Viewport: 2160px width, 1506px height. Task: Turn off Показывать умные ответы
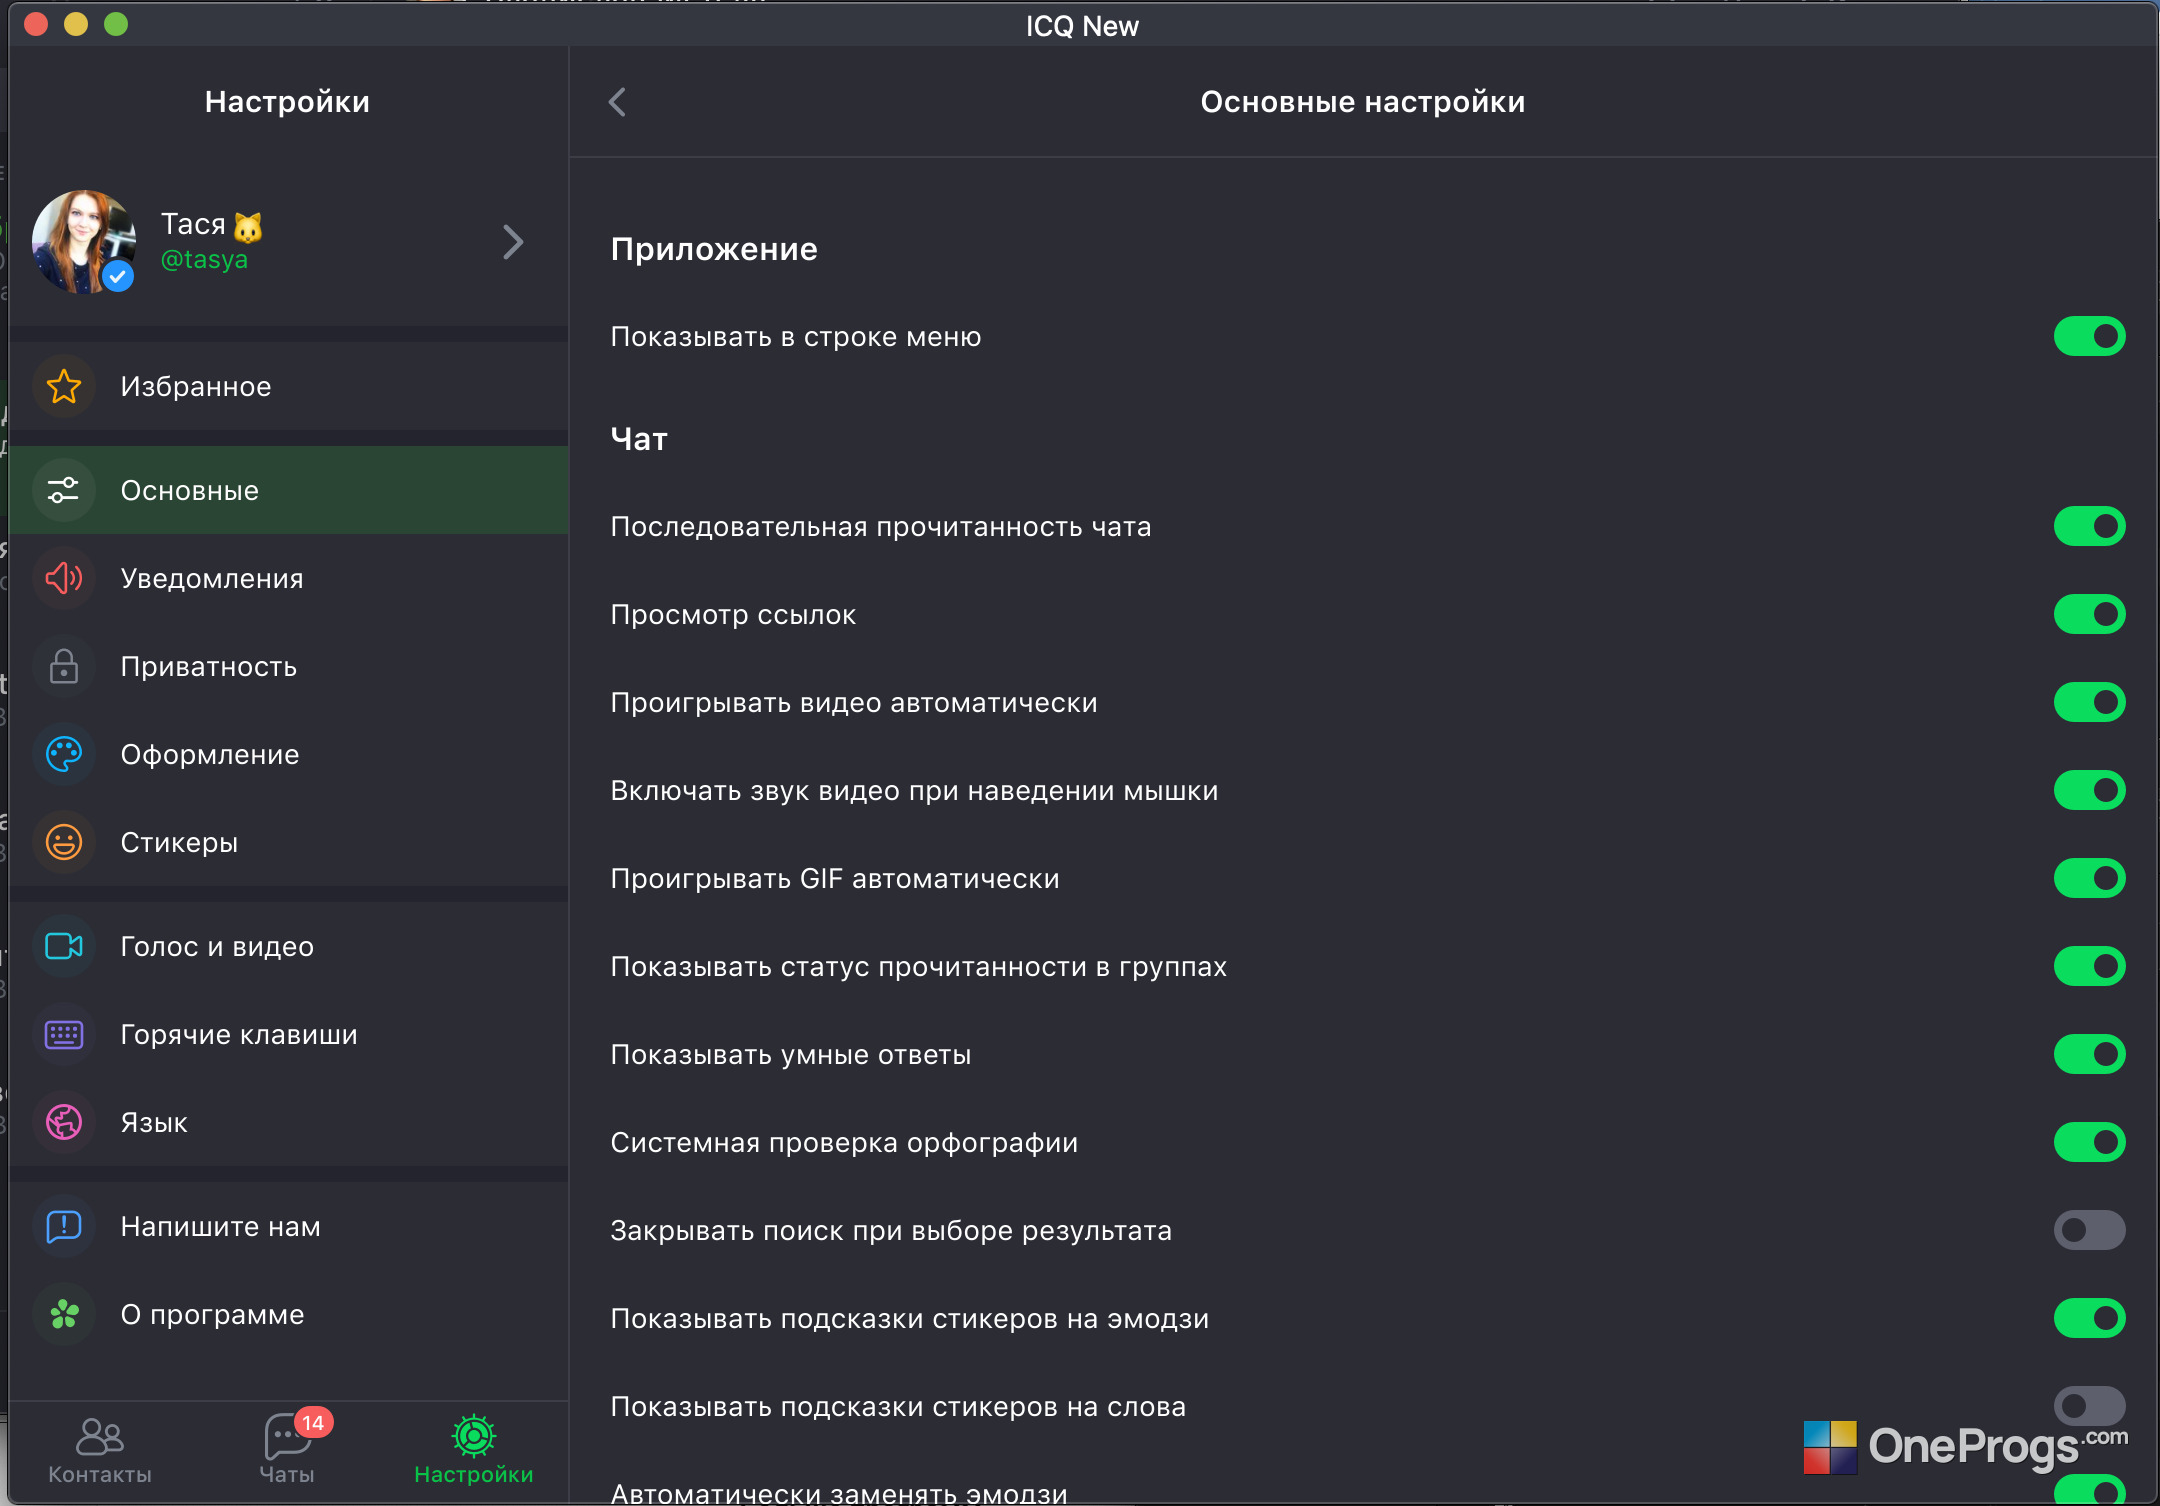(2089, 1054)
